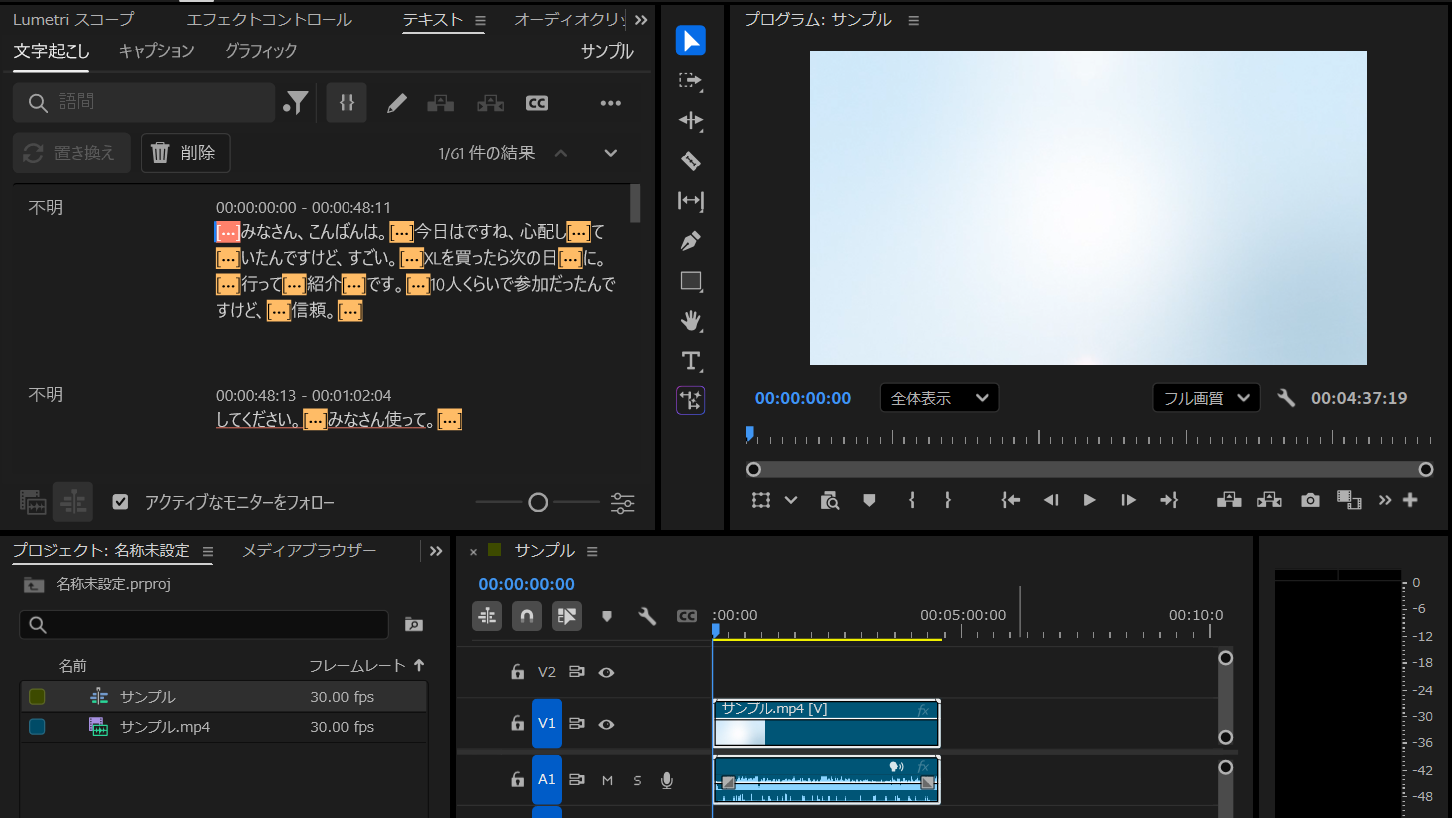
Task: Open the monitor settings wrench icon
Action: pyautogui.click(x=1286, y=398)
